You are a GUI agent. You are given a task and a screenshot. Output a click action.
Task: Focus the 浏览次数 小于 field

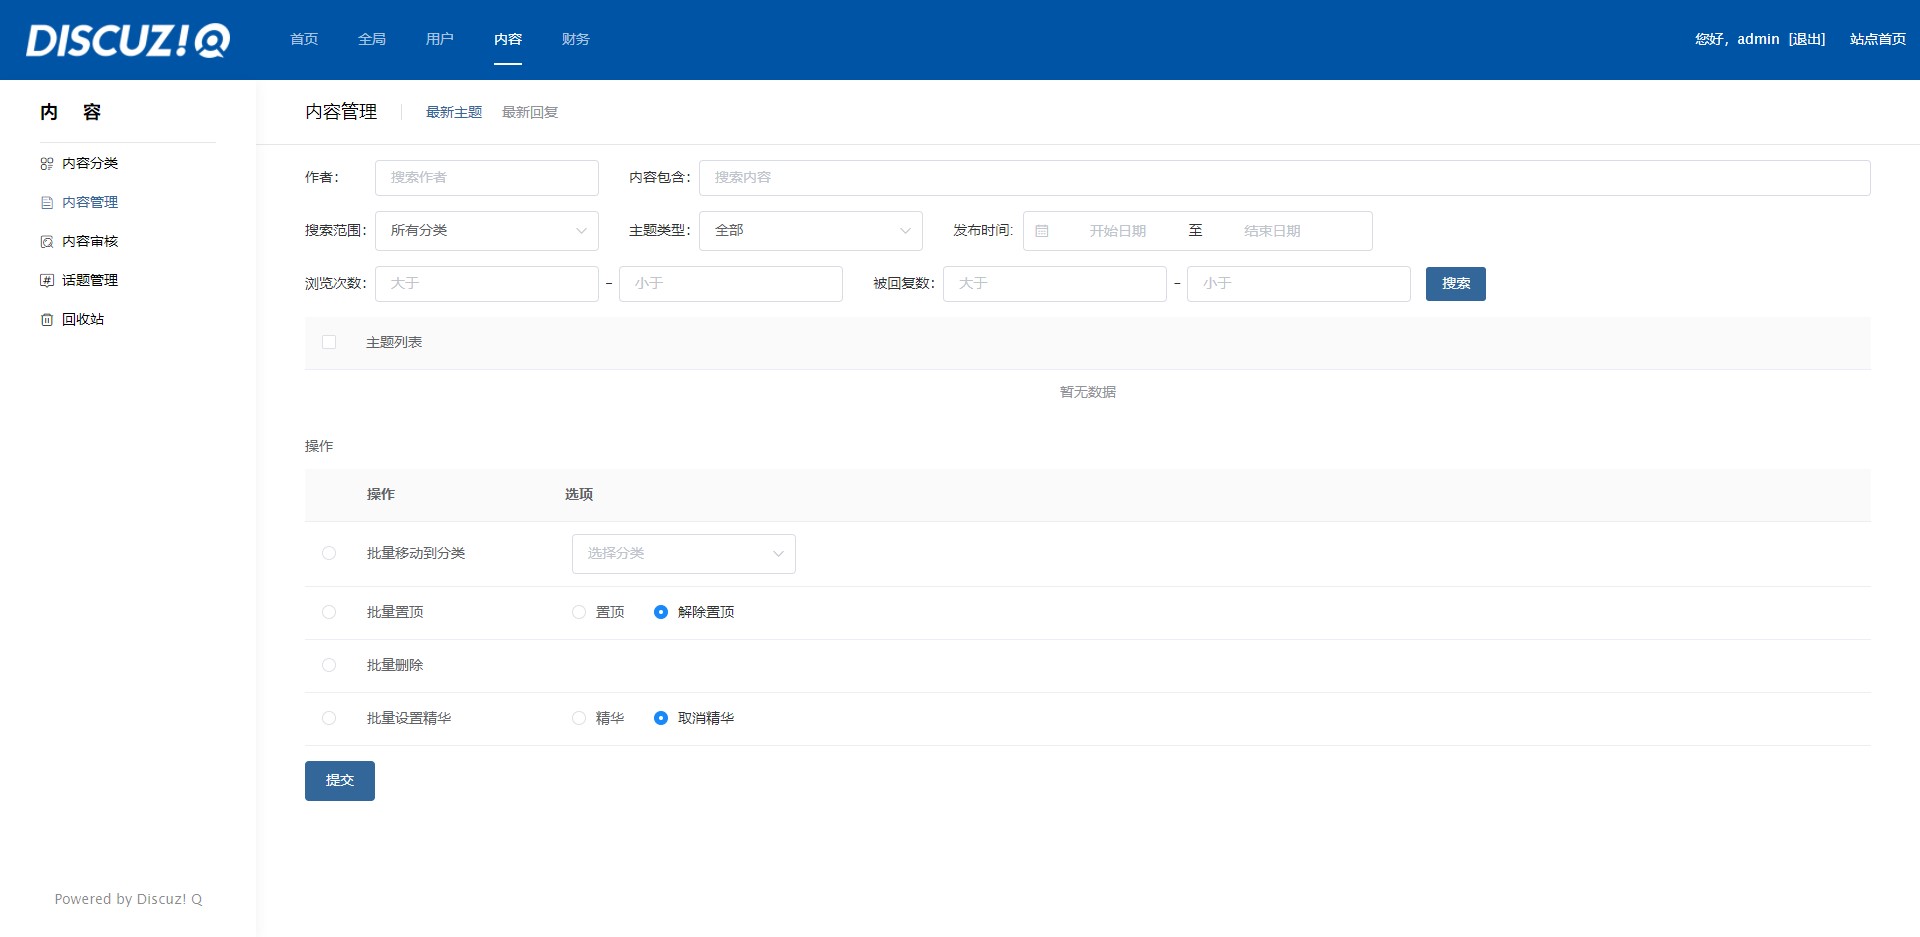731,284
